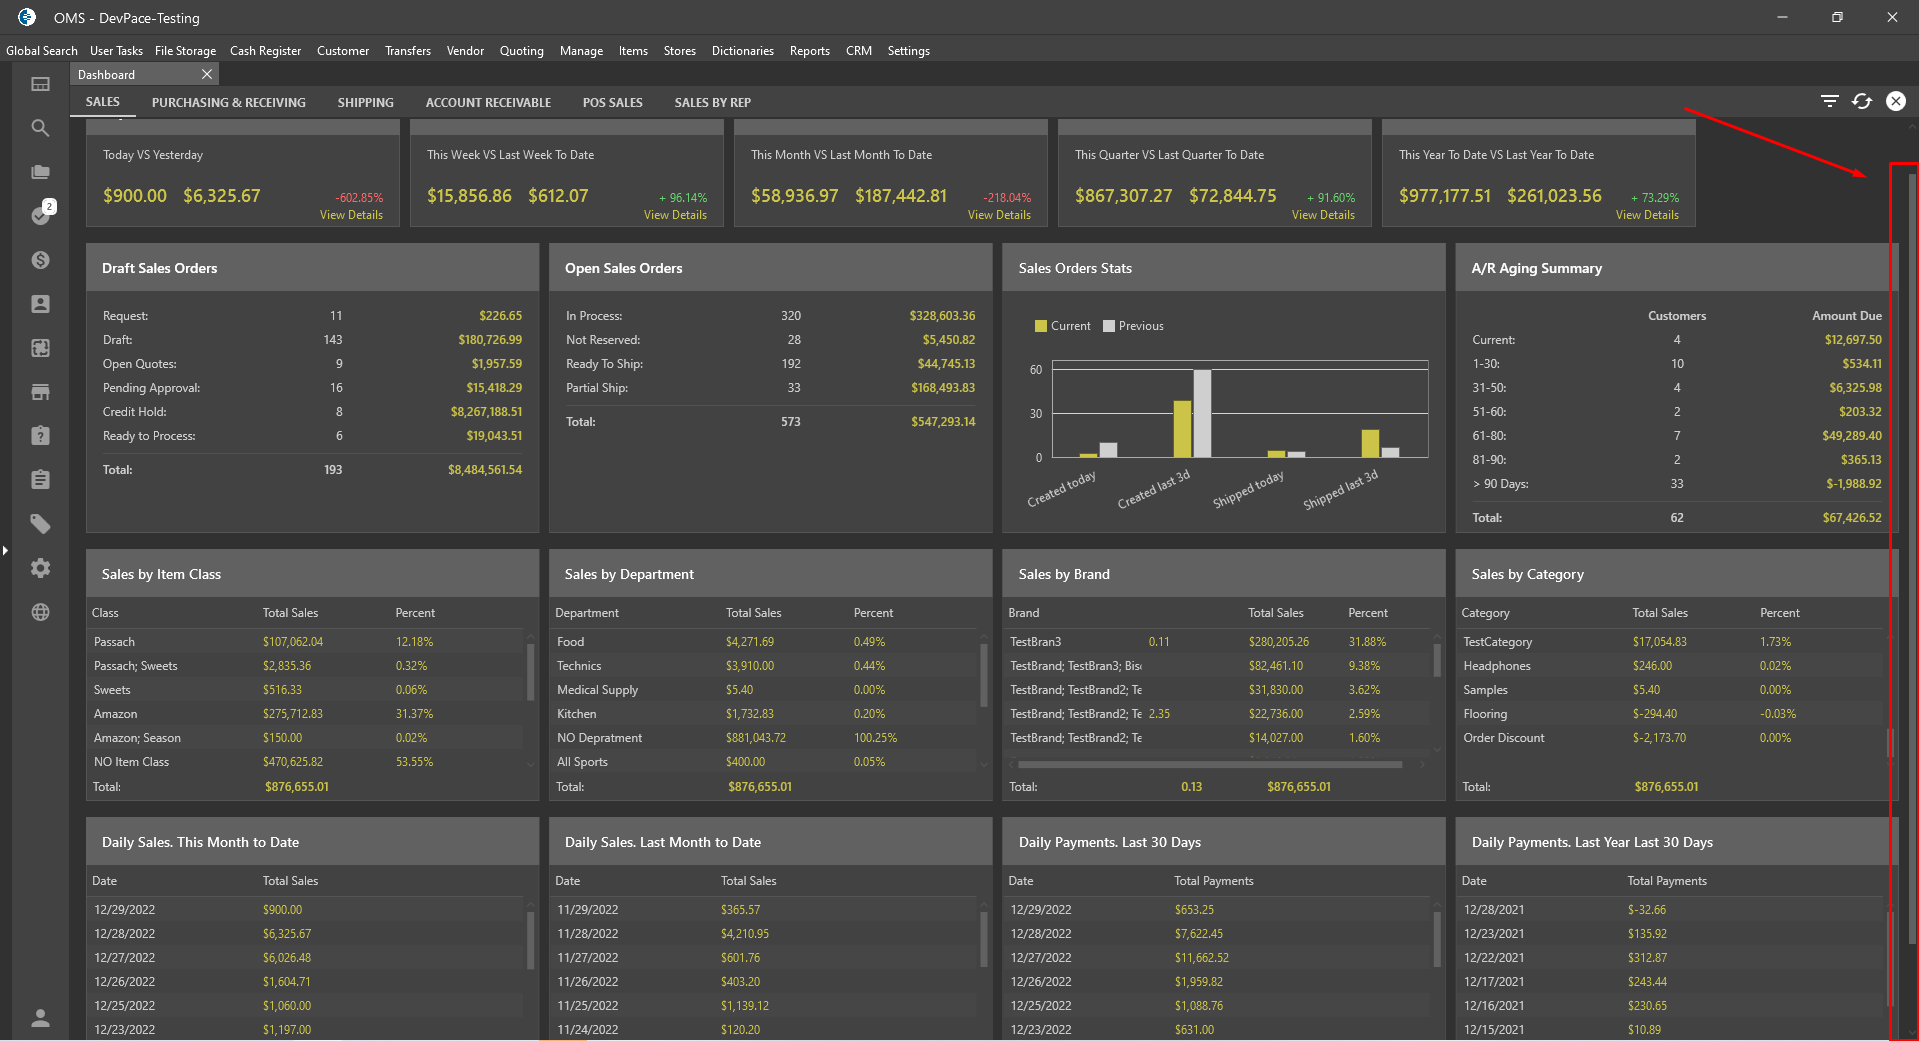Select the Amazon row in Sales by Item Class

tap(307, 714)
